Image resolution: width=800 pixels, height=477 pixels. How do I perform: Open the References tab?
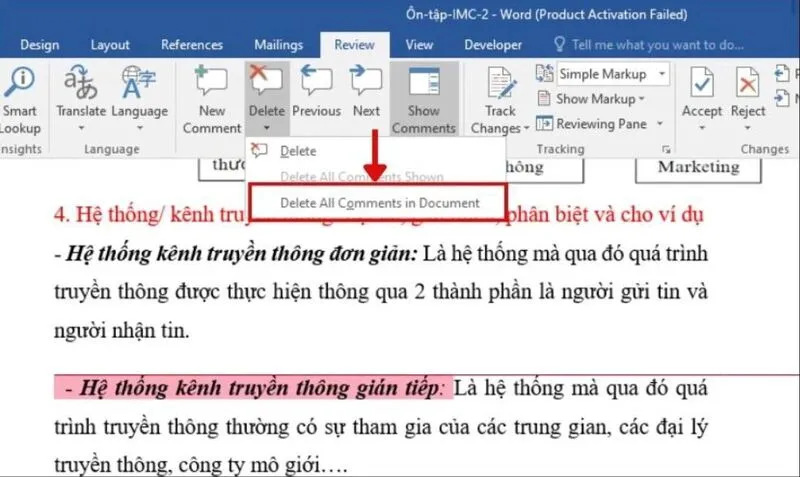192,45
